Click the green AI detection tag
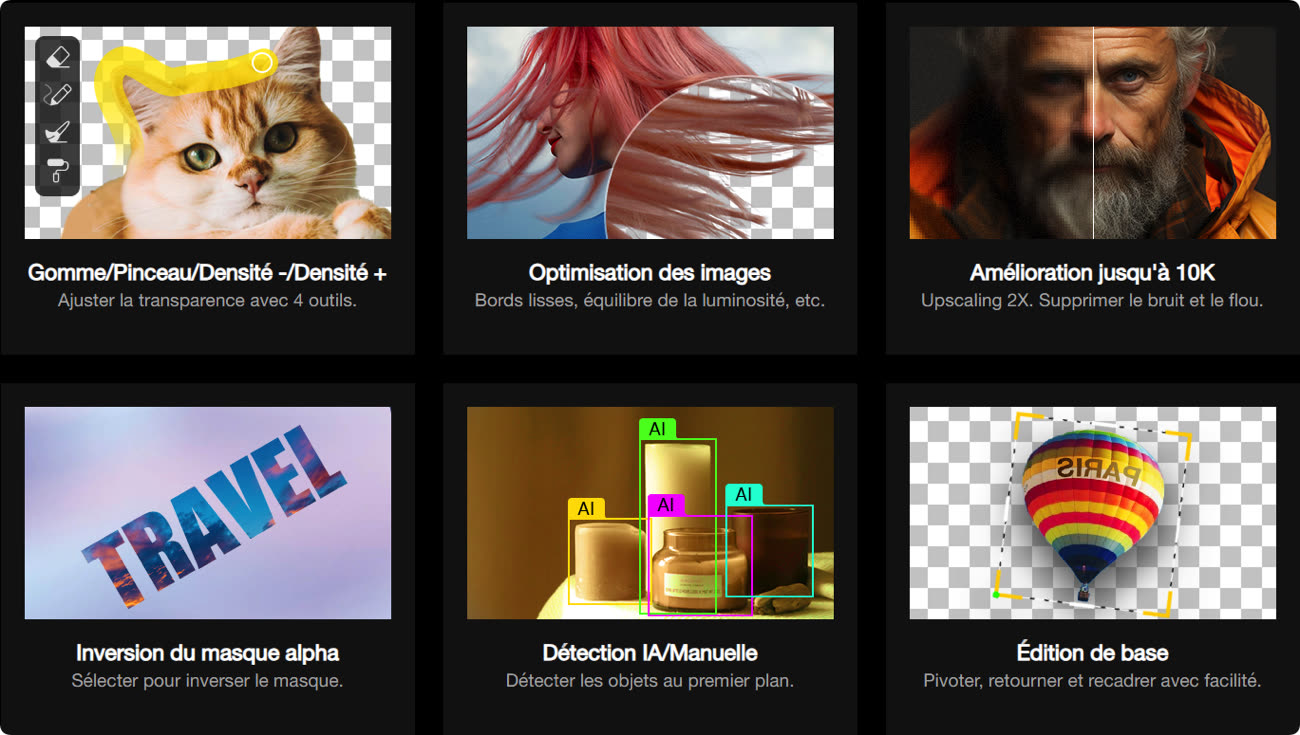This screenshot has width=1300, height=735. 657,429
